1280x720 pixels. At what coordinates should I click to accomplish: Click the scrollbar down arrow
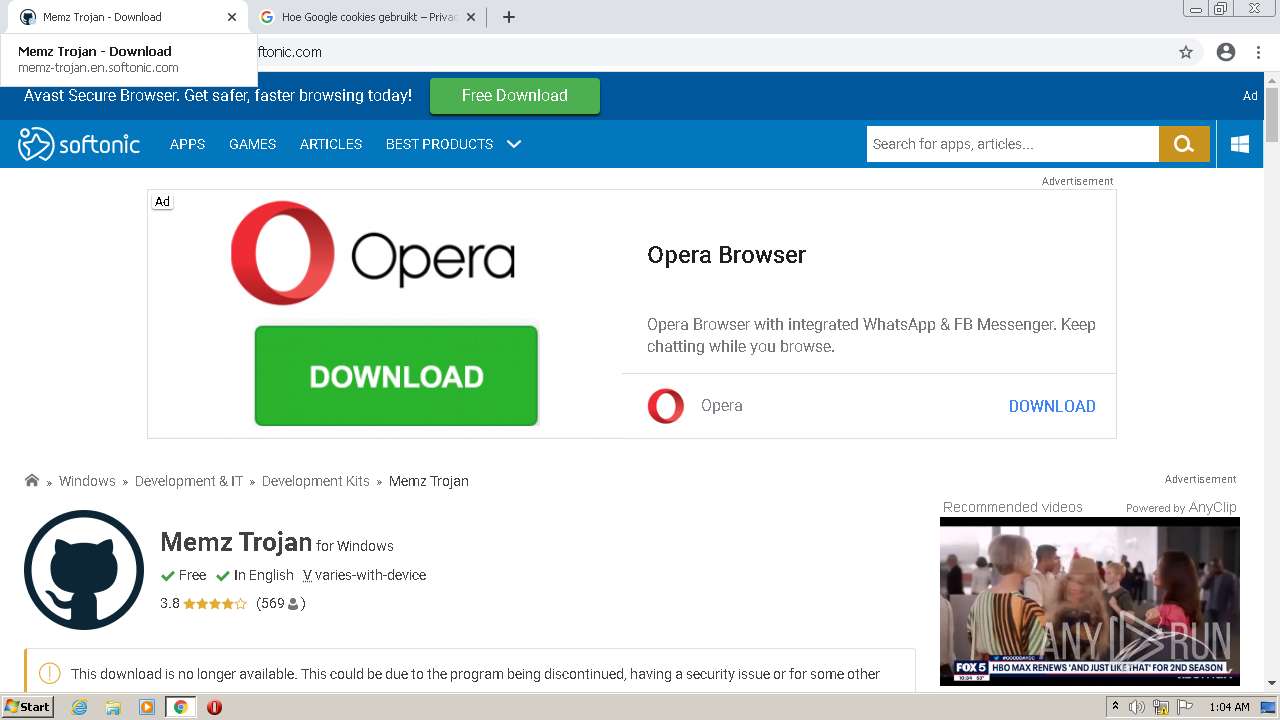click(1272, 683)
